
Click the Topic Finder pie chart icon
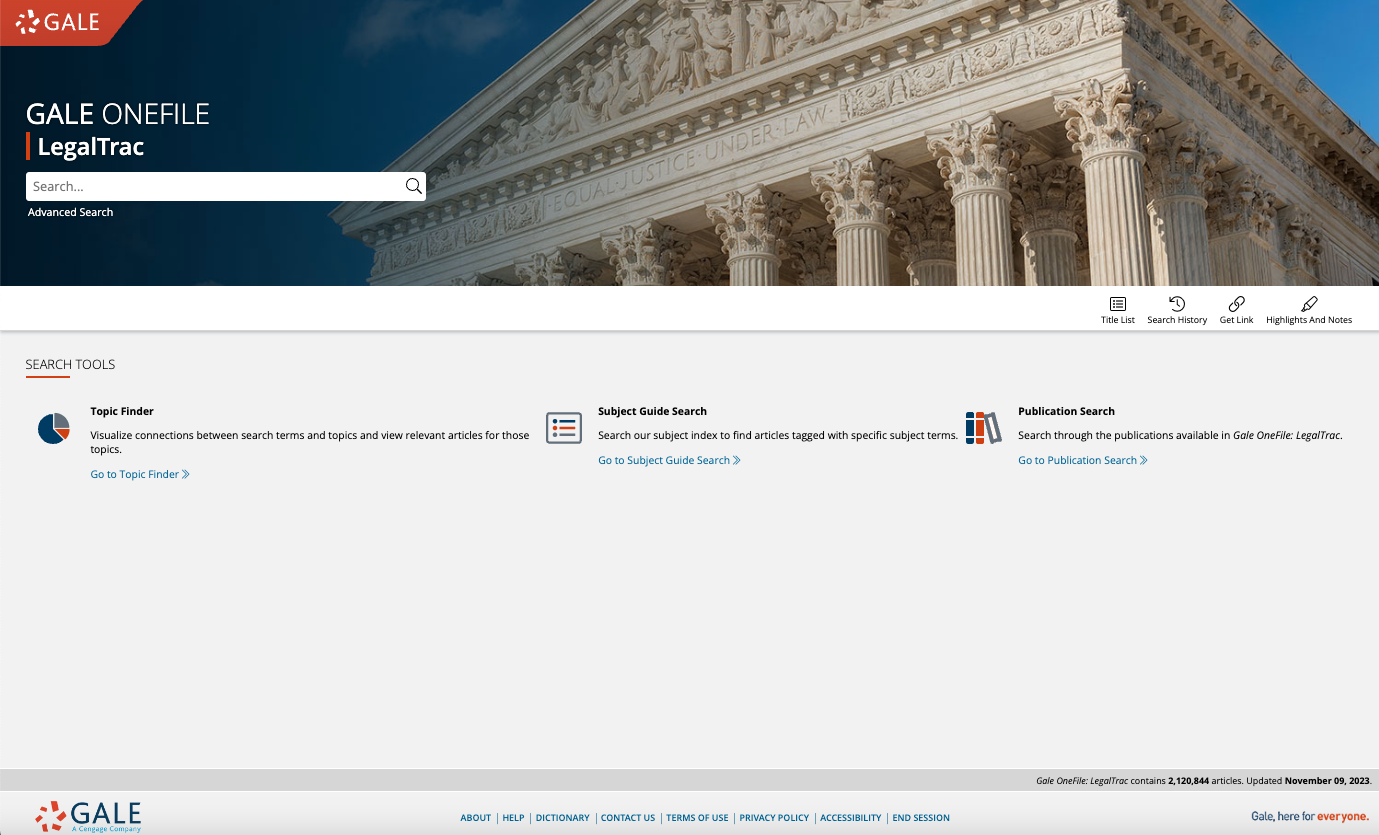pos(54,428)
